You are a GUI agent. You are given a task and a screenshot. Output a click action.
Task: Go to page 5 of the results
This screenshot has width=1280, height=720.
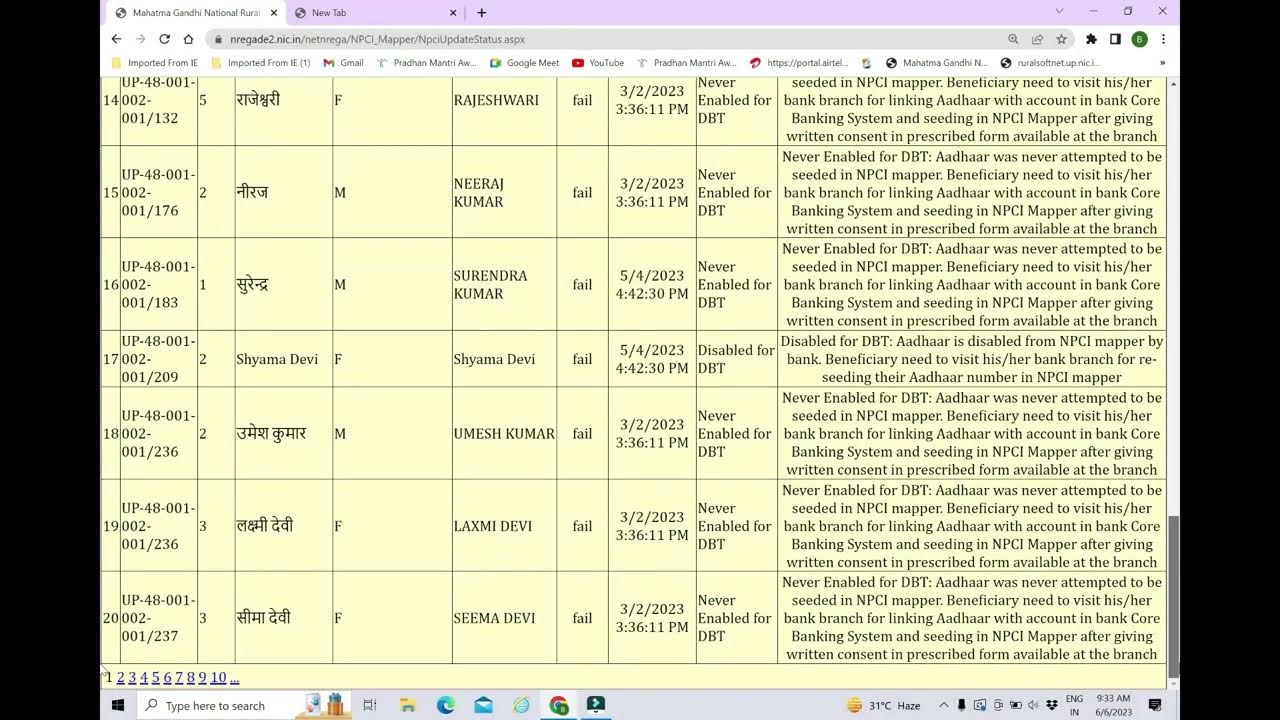[x=155, y=678]
